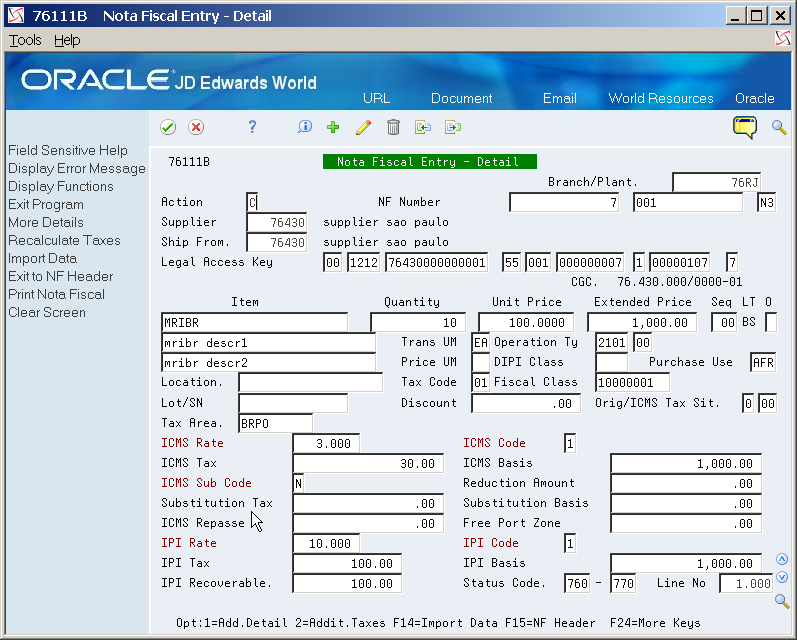Click the trash can delete icon
797x640 pixels.
393,127
